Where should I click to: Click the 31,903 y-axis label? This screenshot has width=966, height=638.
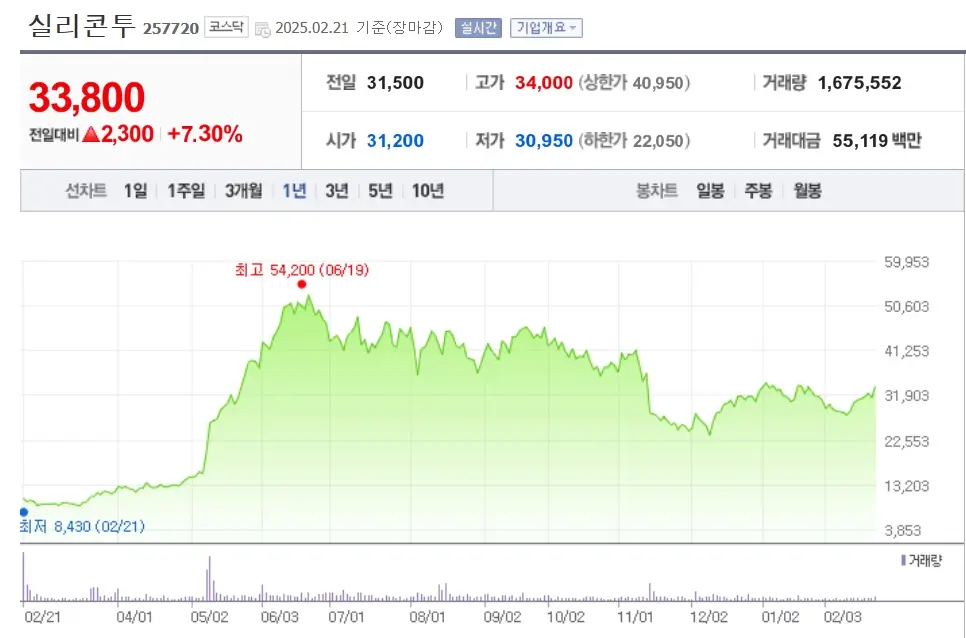(906, 395)
